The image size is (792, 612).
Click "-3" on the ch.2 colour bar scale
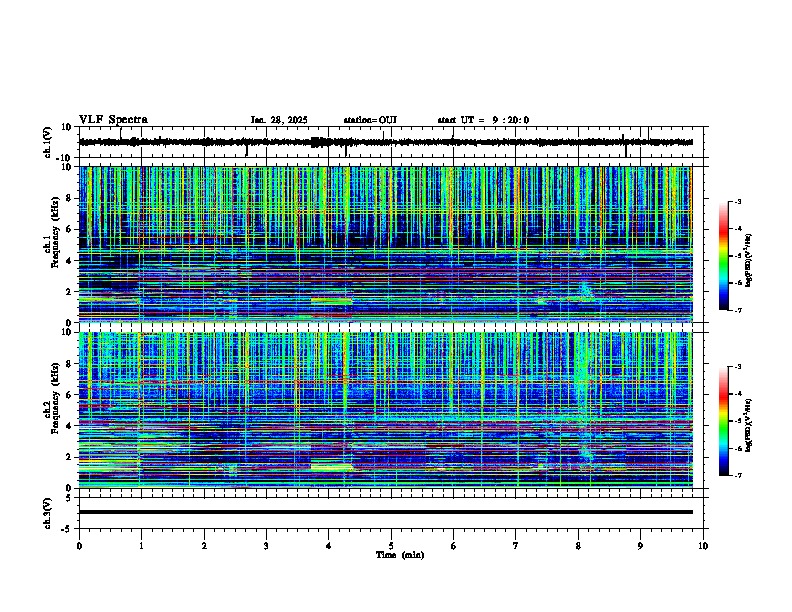[x=737, y=367]
